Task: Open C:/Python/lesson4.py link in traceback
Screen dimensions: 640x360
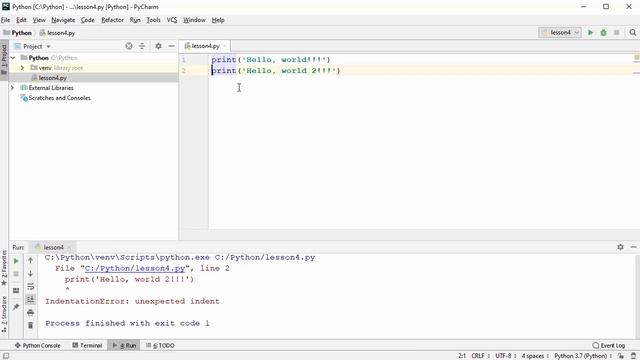Action: click(135, 269)
